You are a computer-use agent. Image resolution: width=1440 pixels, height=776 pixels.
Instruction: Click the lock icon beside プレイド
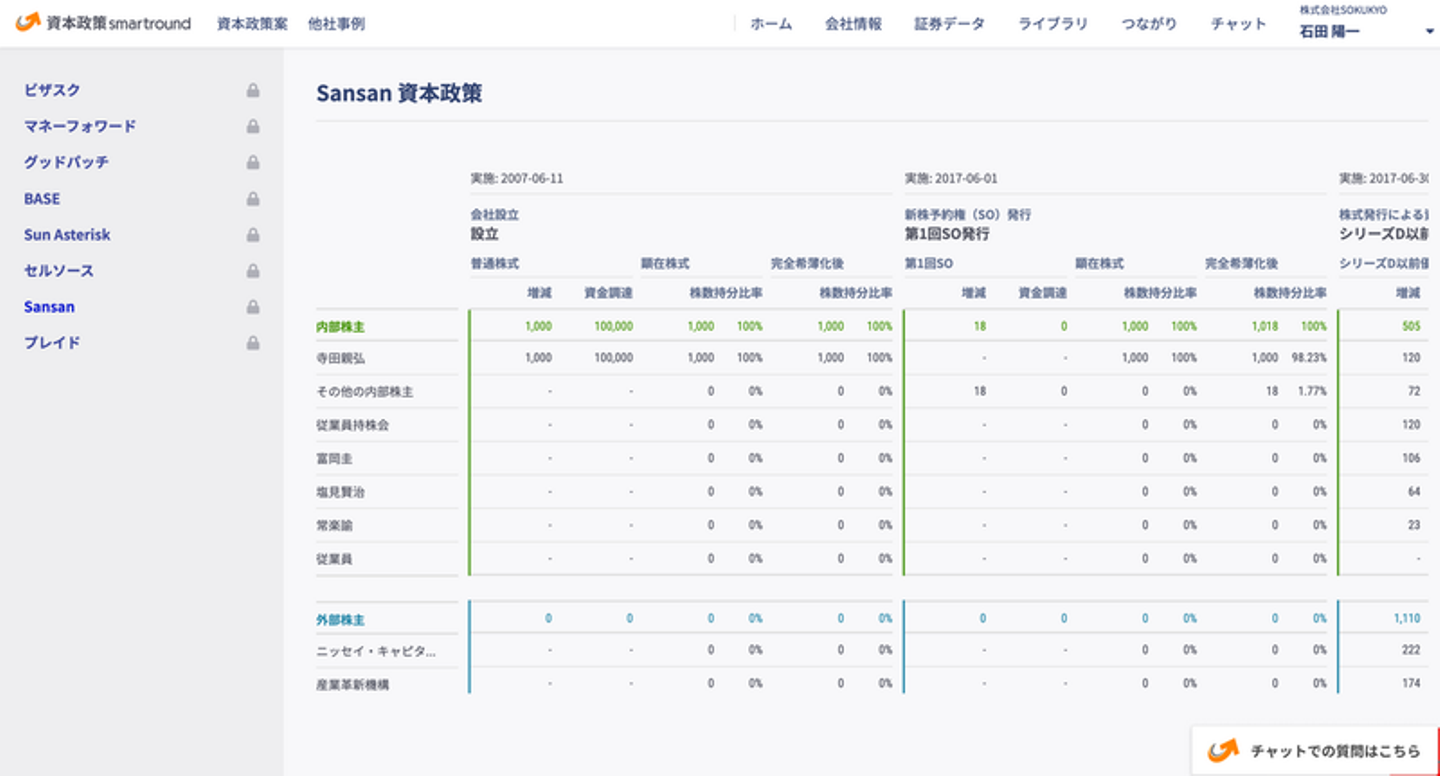click(253, 343)
